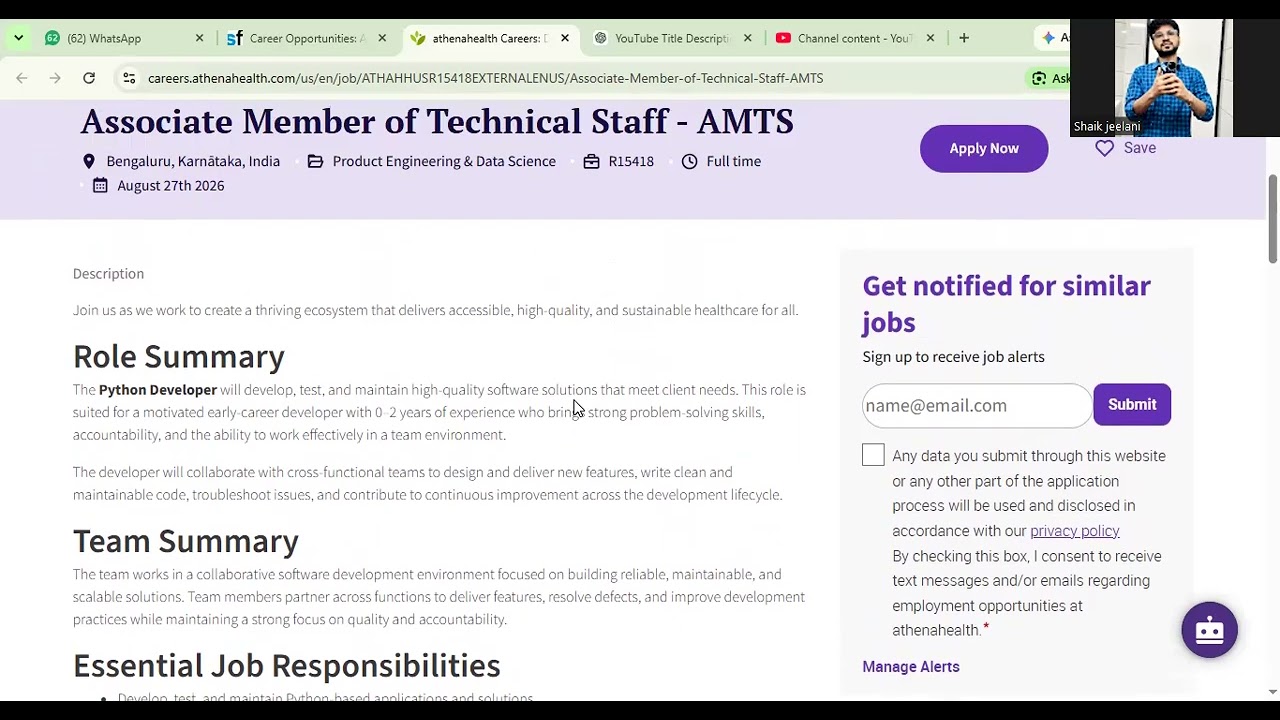Click the Essential Job Responsibilities heading
The width and height of the screenshot is (1280, 720).
coord(287,666)
